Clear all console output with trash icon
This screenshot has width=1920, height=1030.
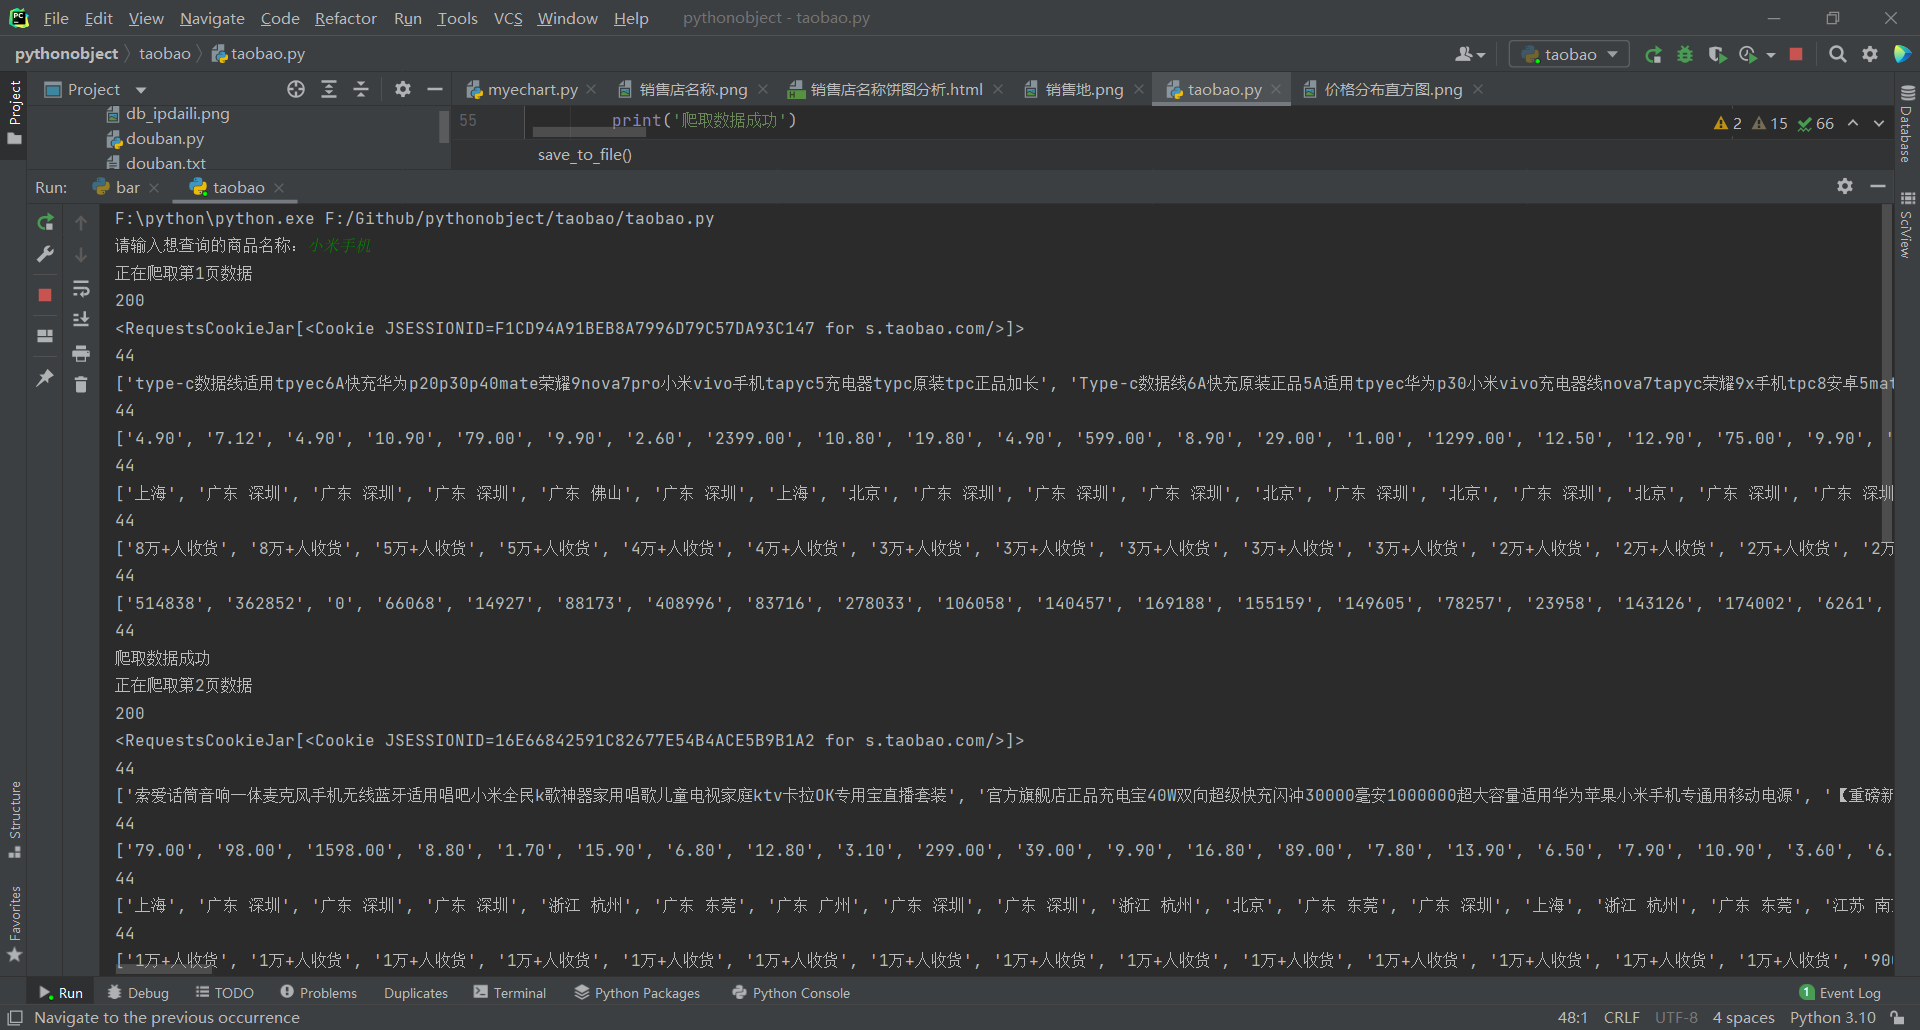pos(81,384)
